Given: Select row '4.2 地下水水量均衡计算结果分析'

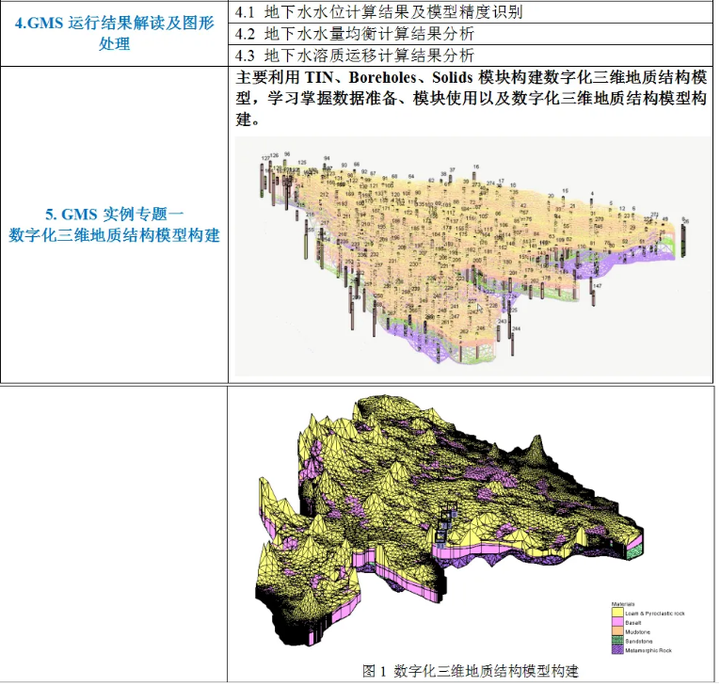Looking at the screenshot, I should click(470, 34).
